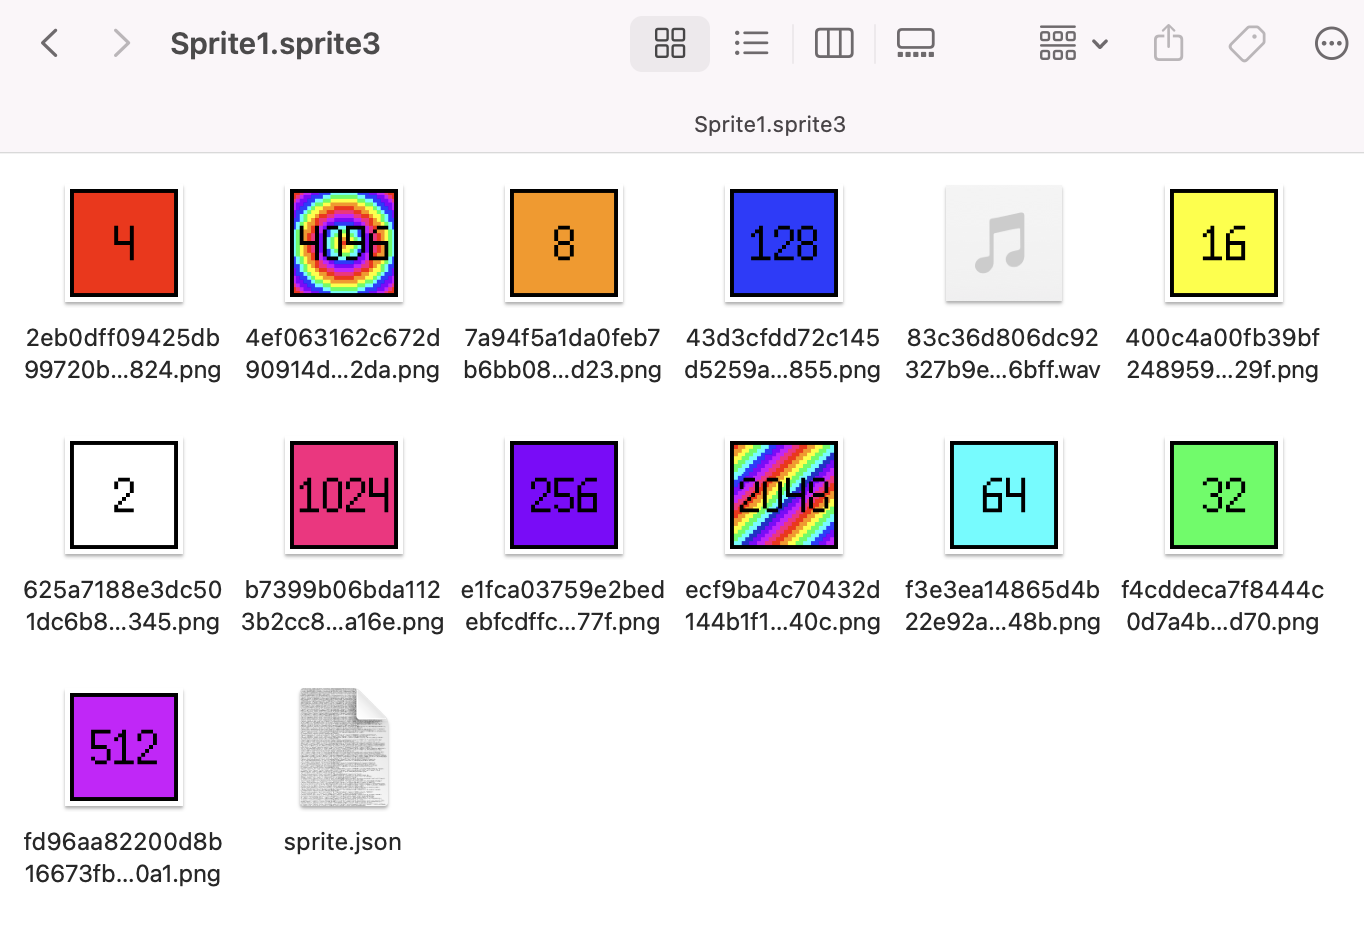1364x944 pixels.
Task: Select the sprite.json document icon
Action: click(344, 747)
